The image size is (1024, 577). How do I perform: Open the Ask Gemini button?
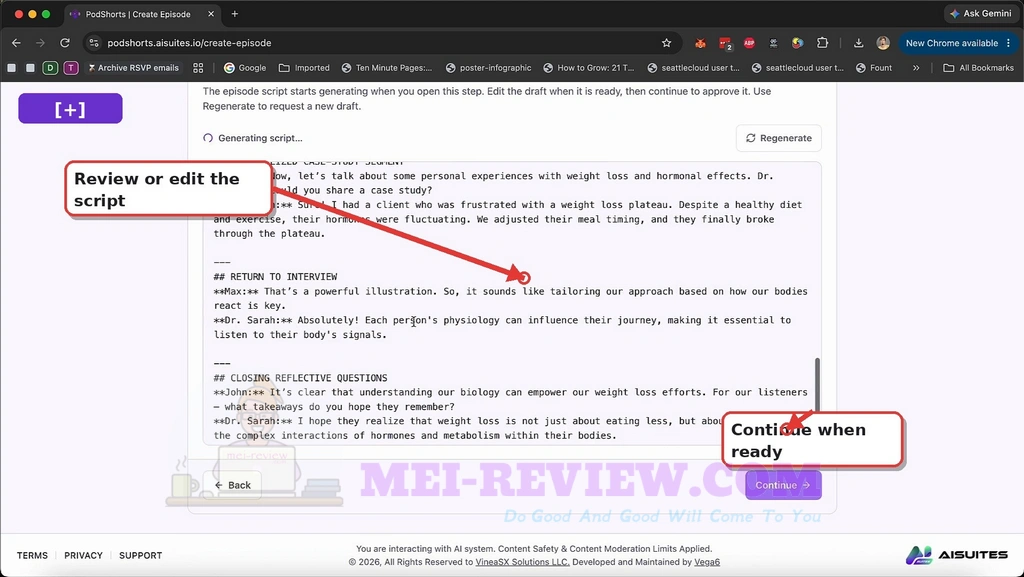click(x=980, y=14)
